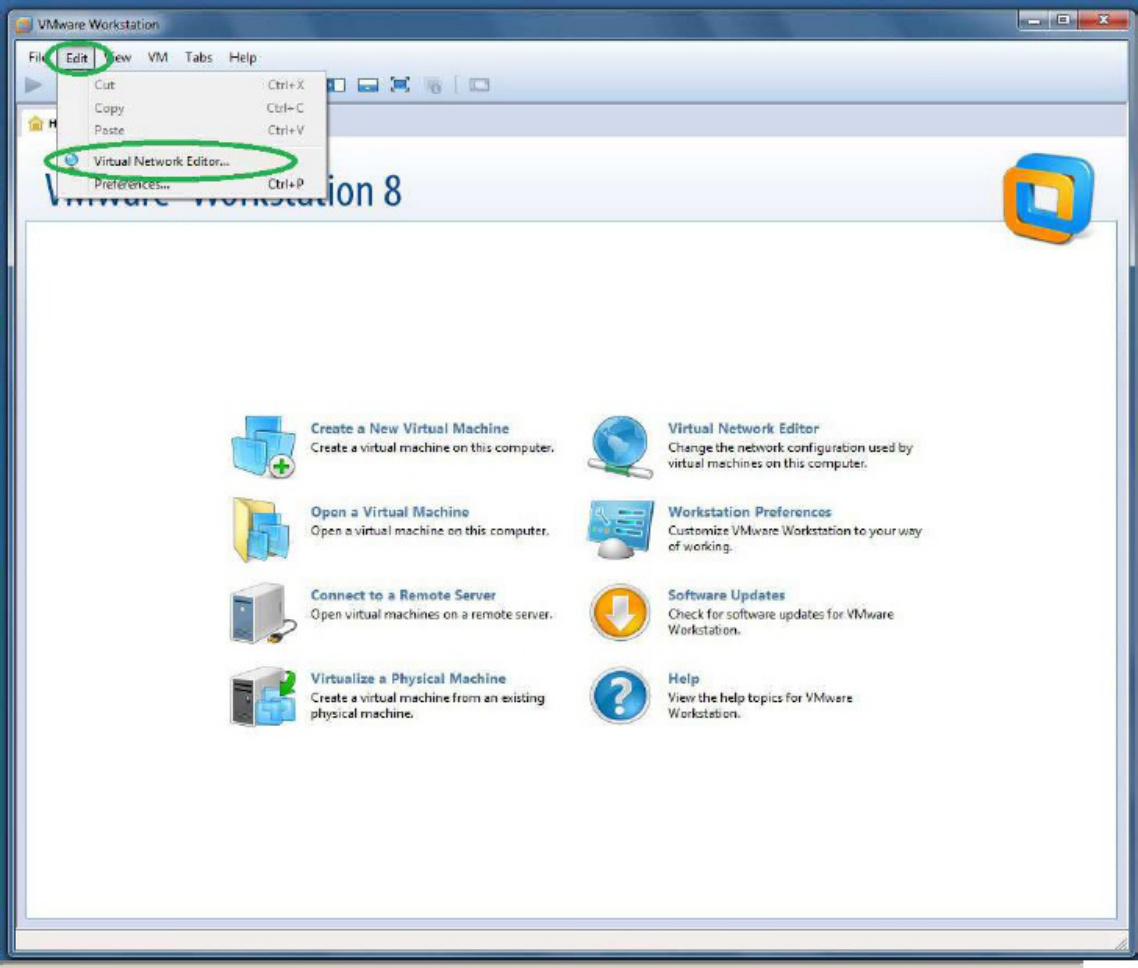
Task: Click the Create a New Virtual Machine icon
Action: 263,446
